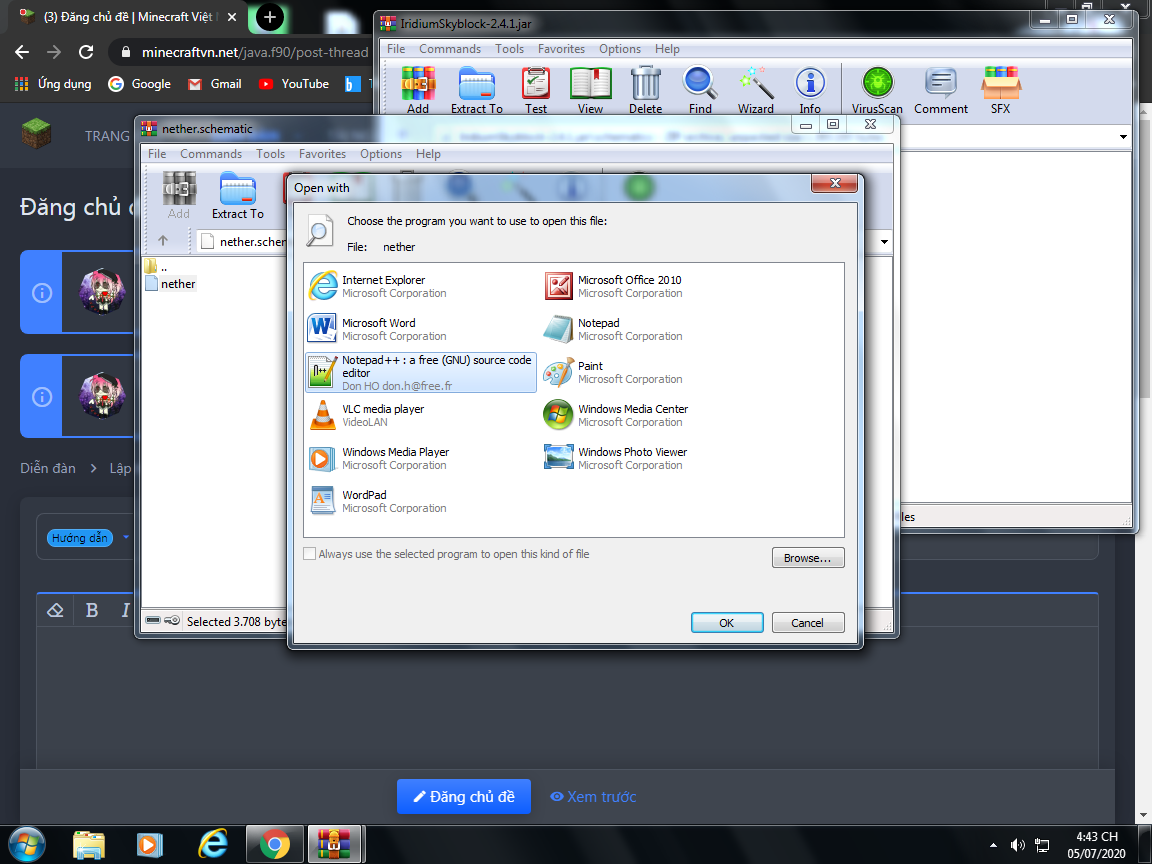
Task: Open File menu in IridiumSkyblock window
Action: [396, 48]
